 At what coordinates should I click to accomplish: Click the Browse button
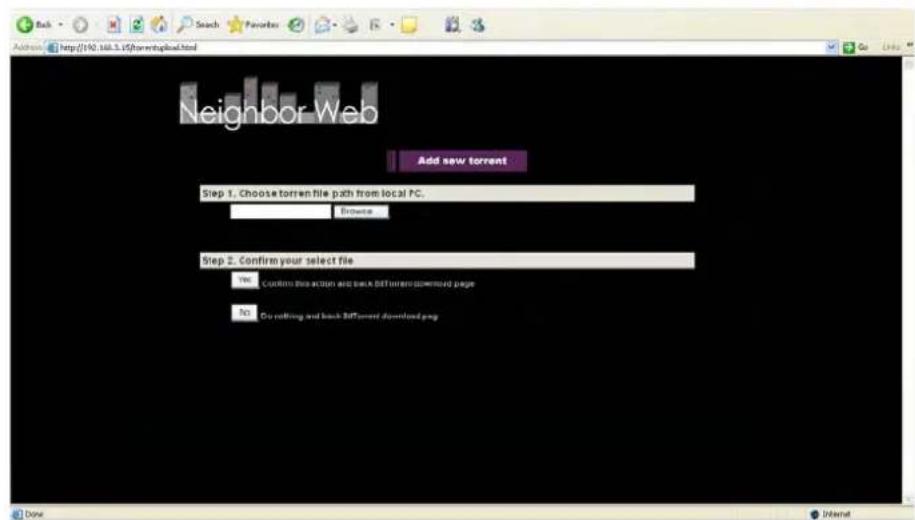(x=361, y=211)
